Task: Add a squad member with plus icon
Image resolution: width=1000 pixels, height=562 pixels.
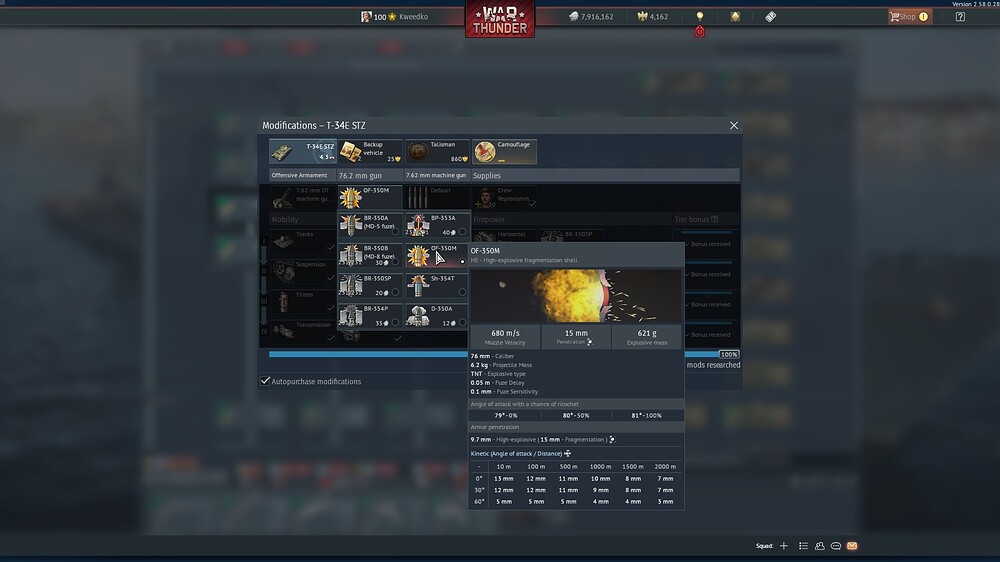Action: (784, 546)
